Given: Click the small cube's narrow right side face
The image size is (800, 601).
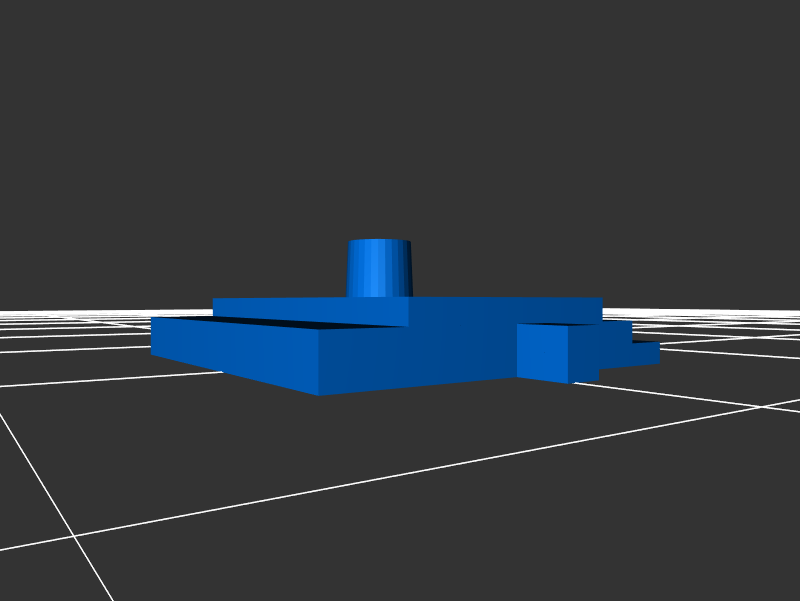Looking at the screenshot, I should coord(583,353).
